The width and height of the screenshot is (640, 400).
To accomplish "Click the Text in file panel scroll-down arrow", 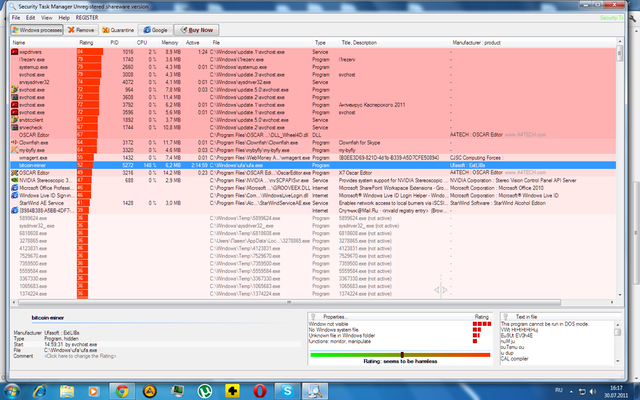I will pyautogui.click(x=618, y=361).
